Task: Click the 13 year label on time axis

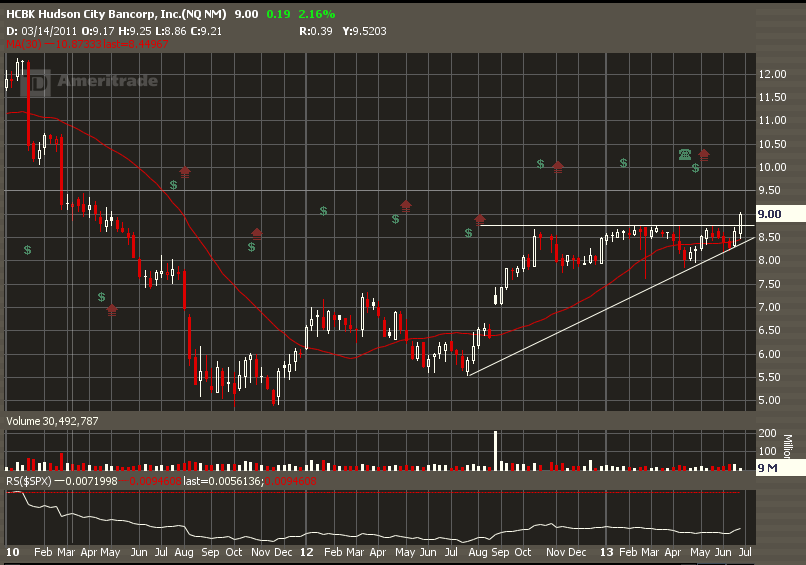Action: click(607, 552)
